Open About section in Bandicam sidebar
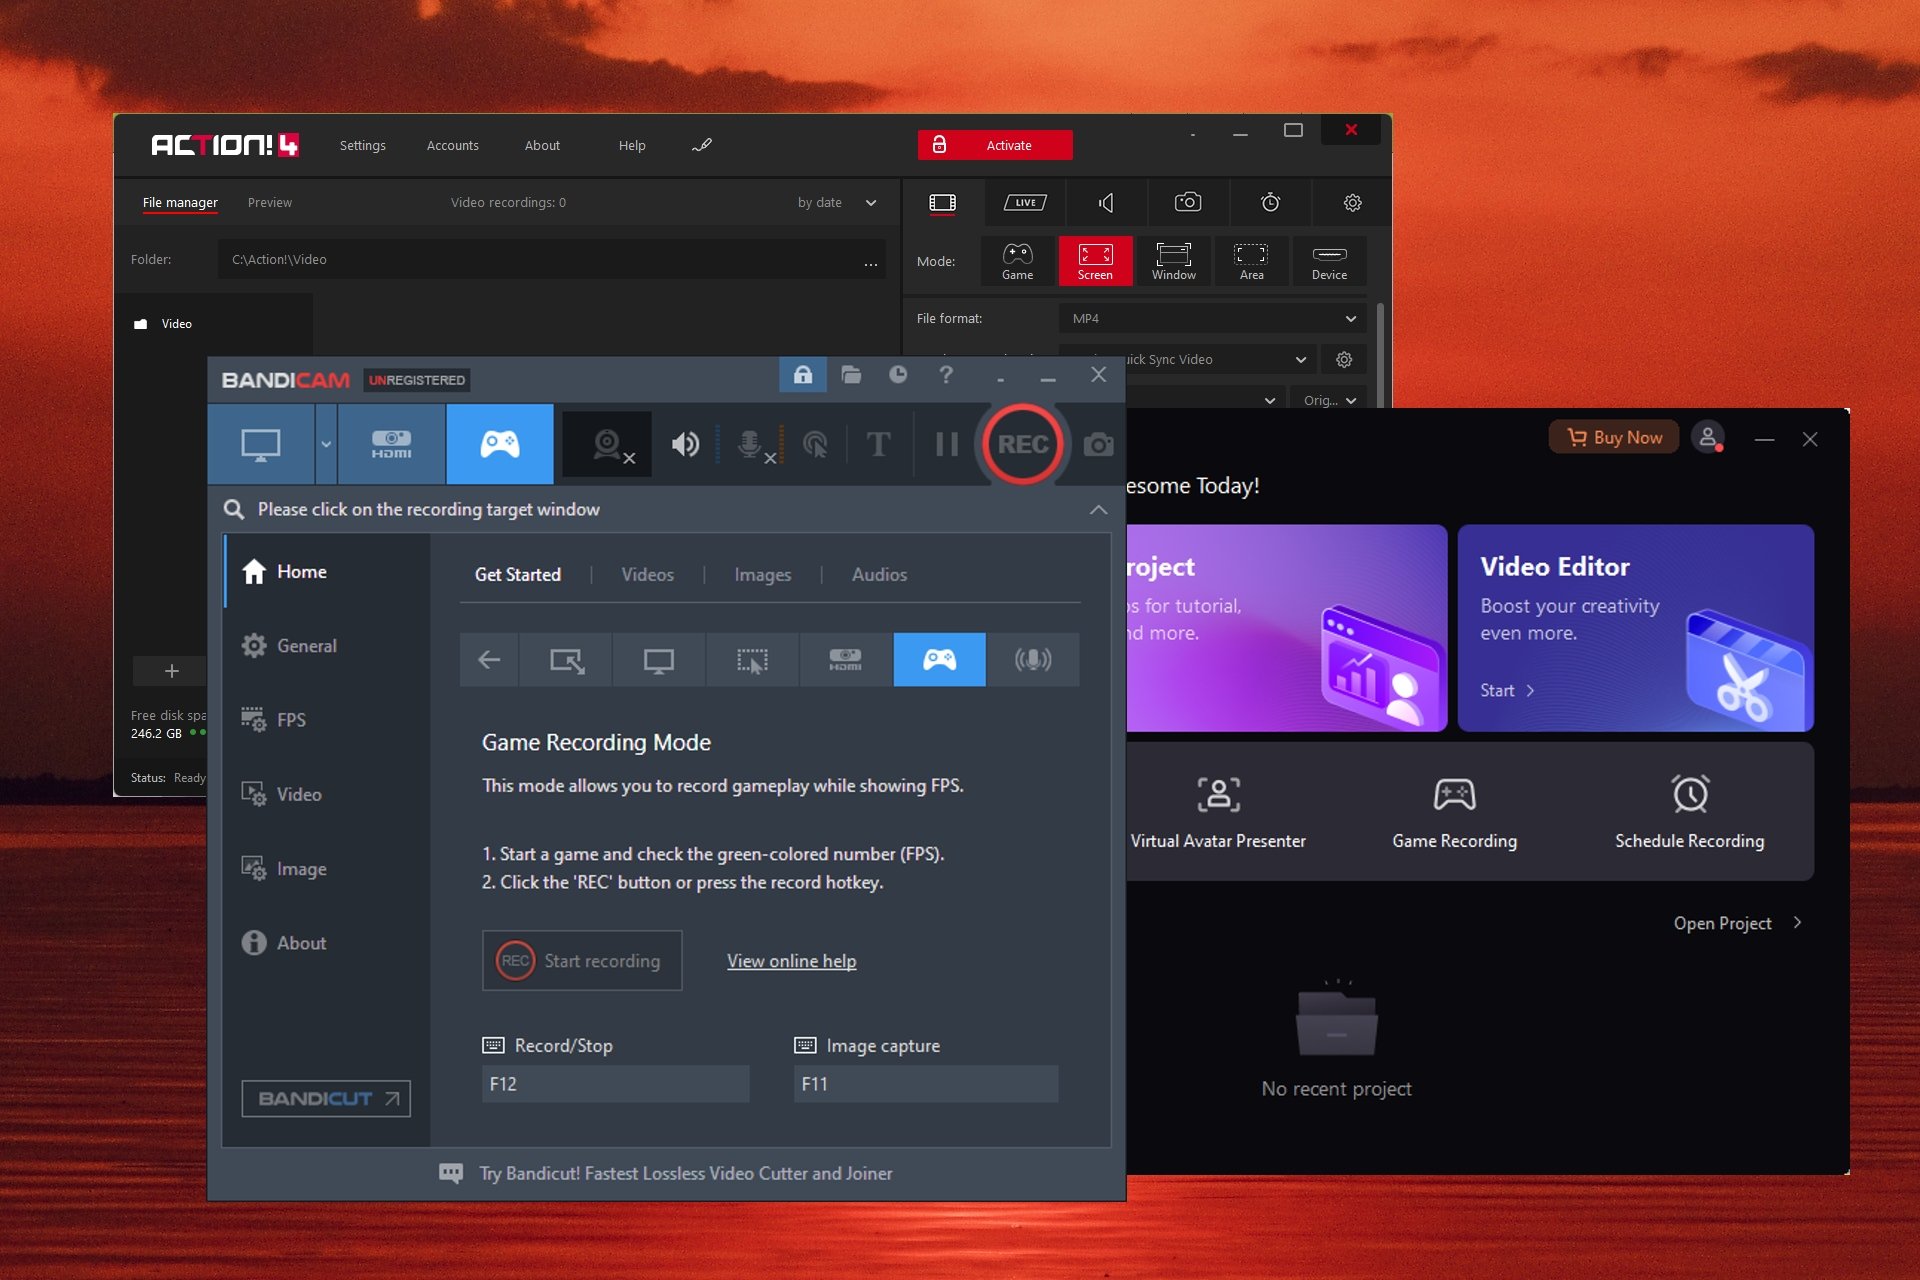 (327, 943)
